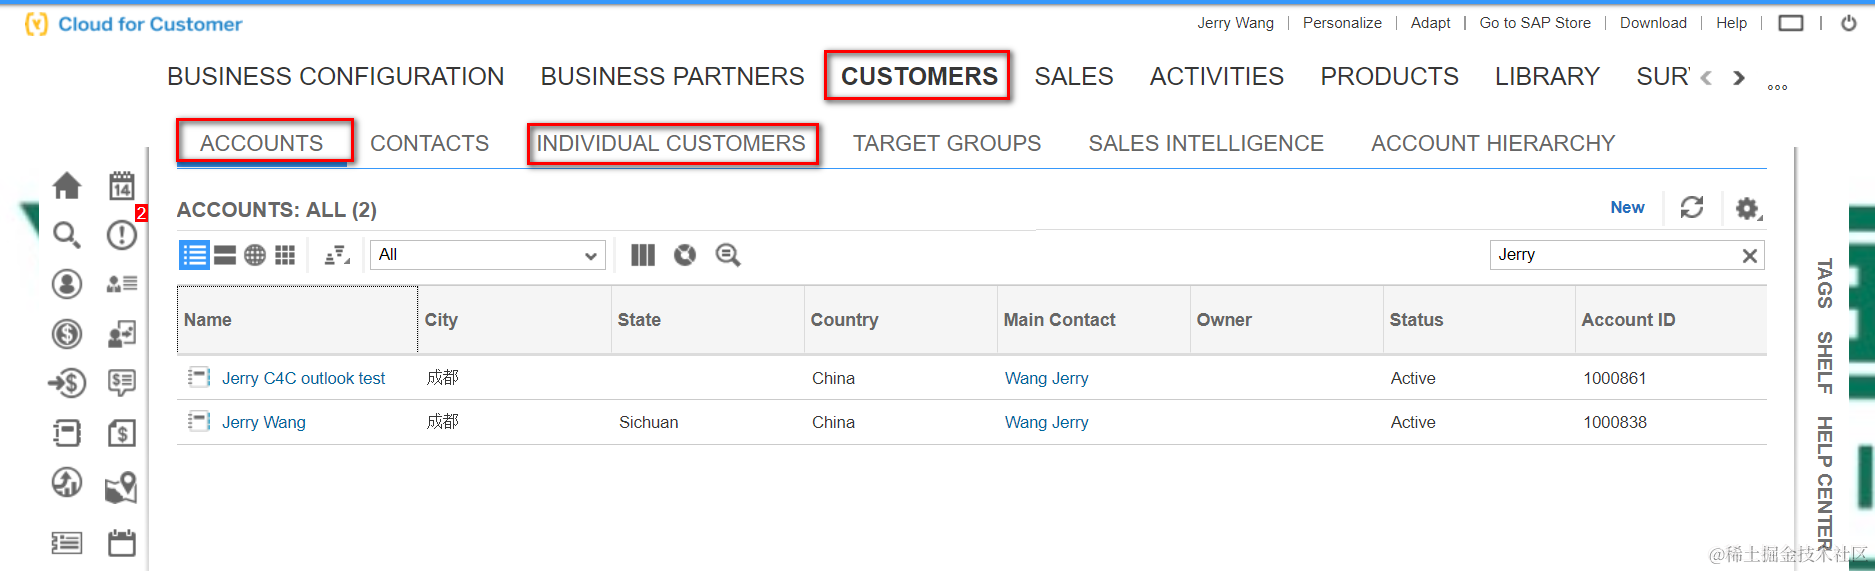Open the notebook sidebar icon
Image resolution: width=1875 pixels, height=571 pixels.
pyautogui.click(x=67, y=433)
